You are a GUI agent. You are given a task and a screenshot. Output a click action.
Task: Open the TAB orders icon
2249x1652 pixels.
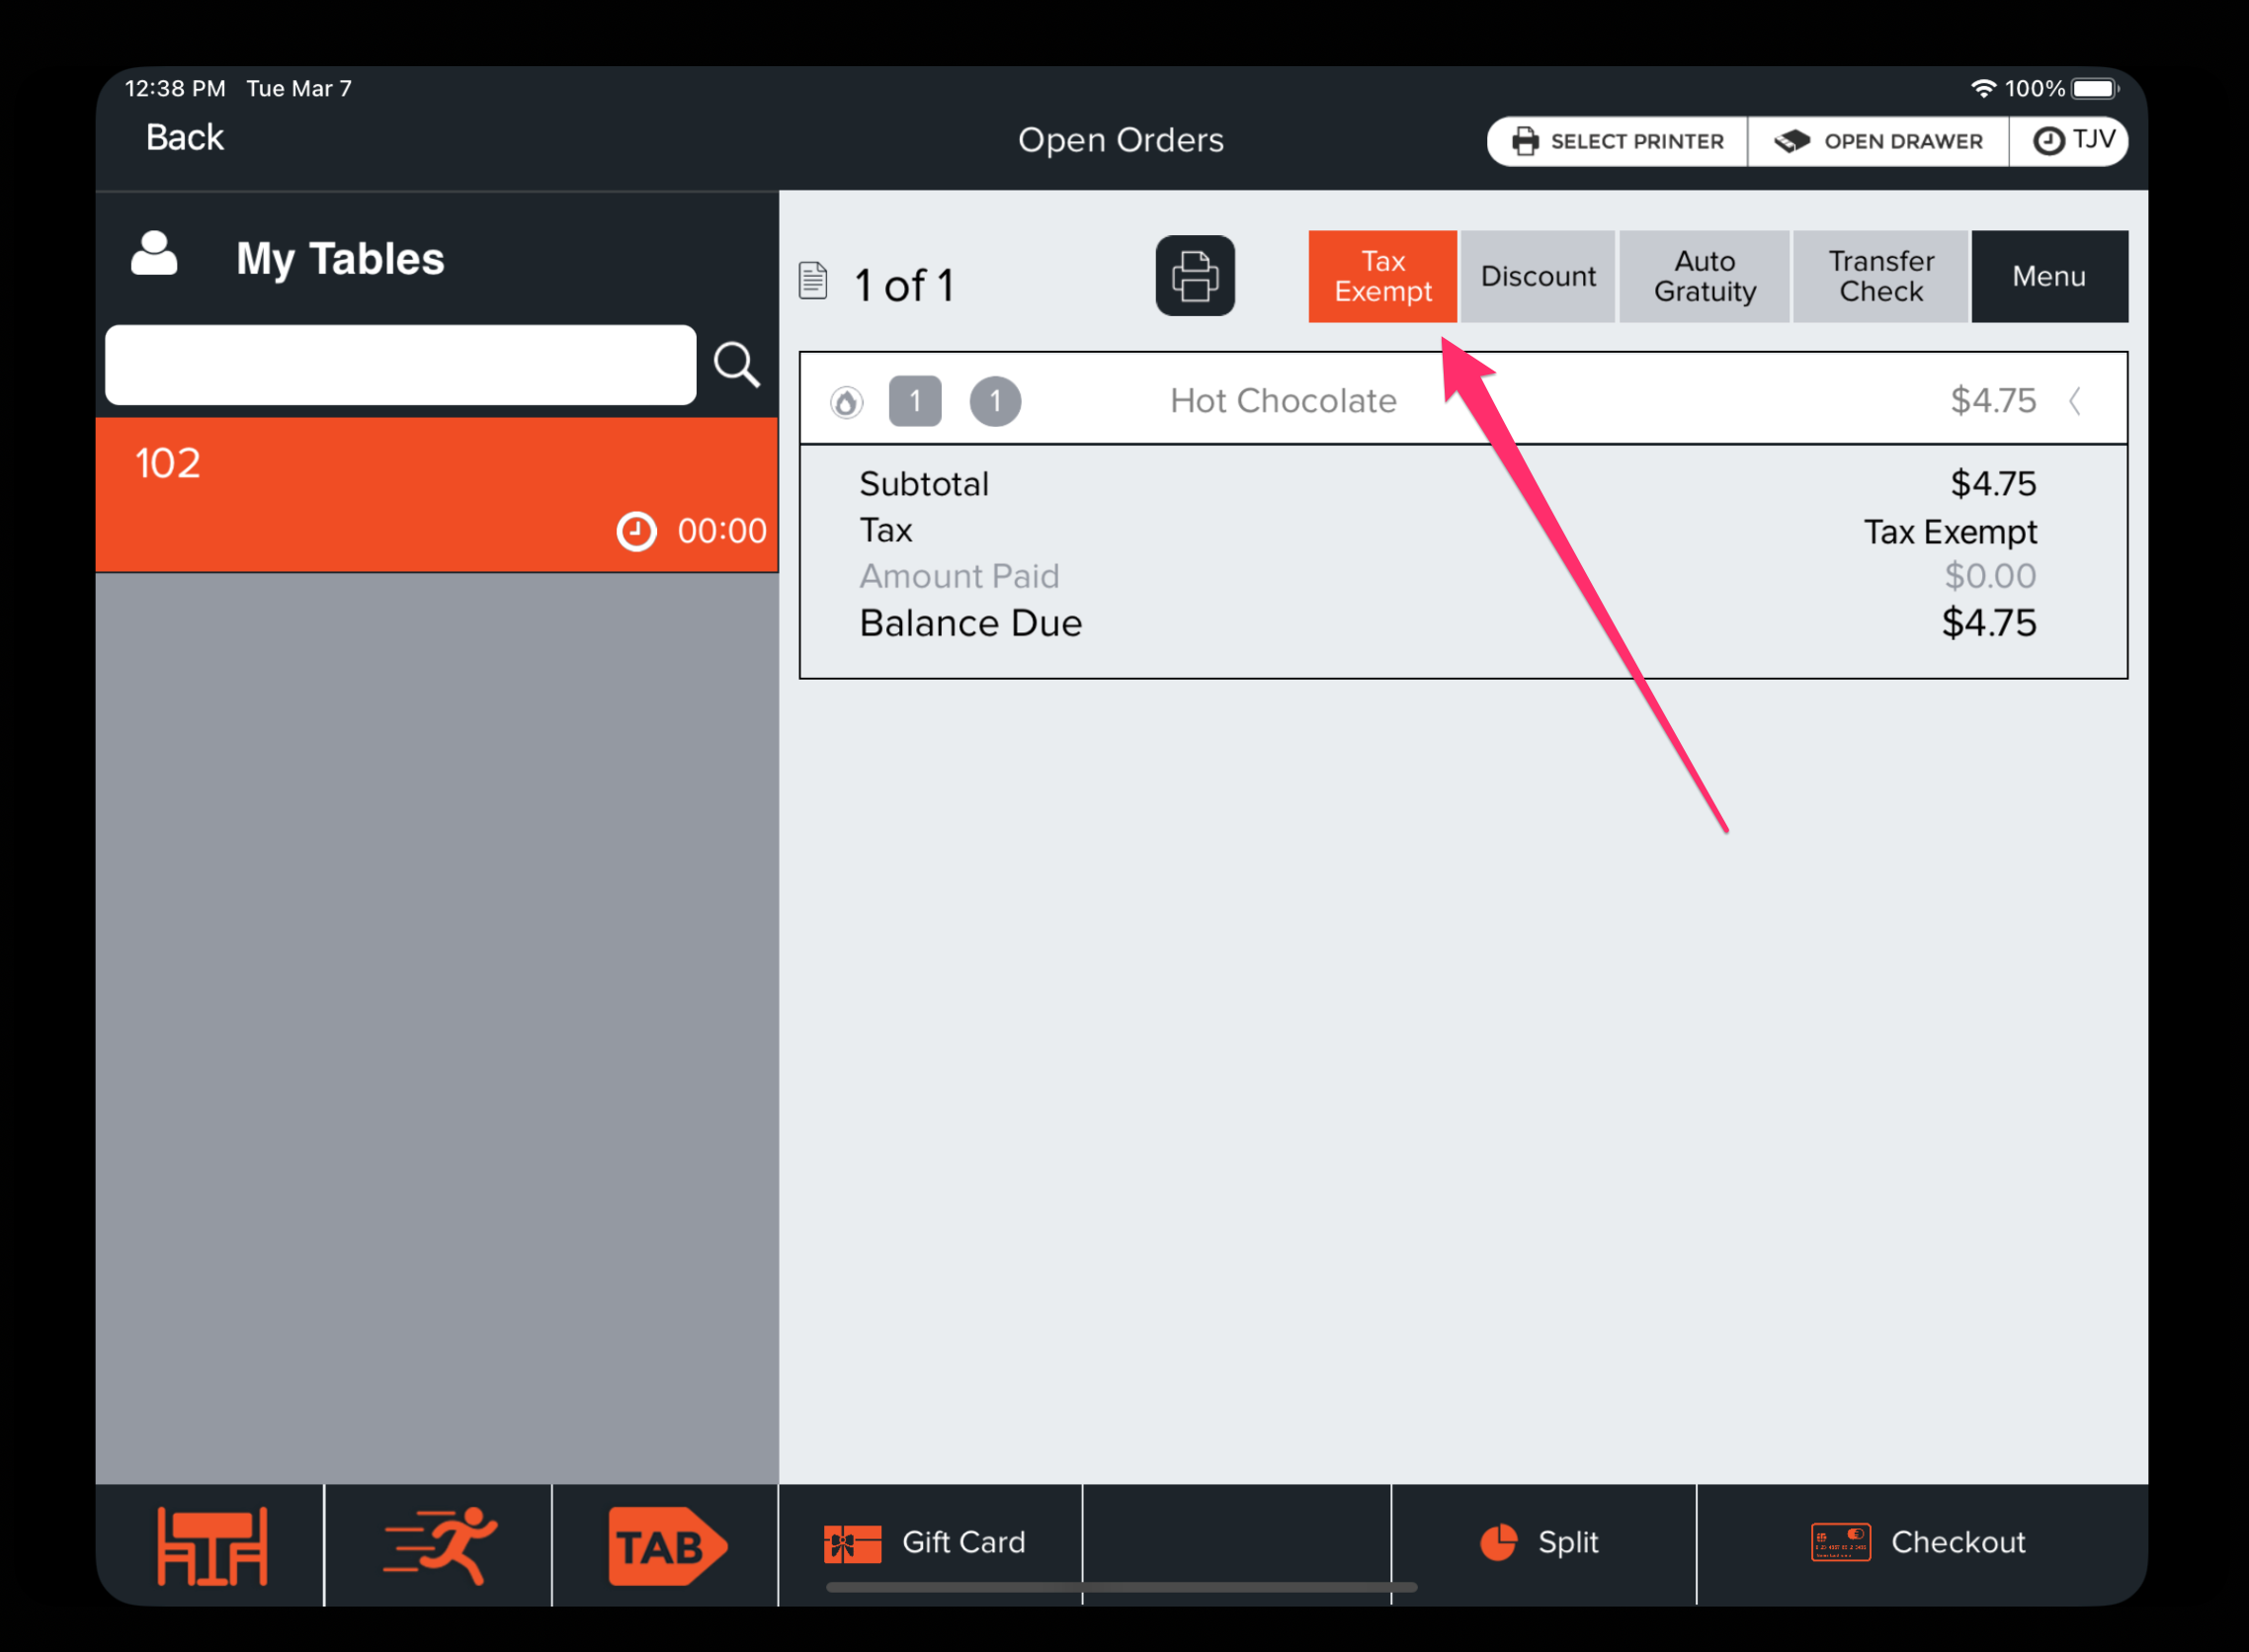[665, 1545]
